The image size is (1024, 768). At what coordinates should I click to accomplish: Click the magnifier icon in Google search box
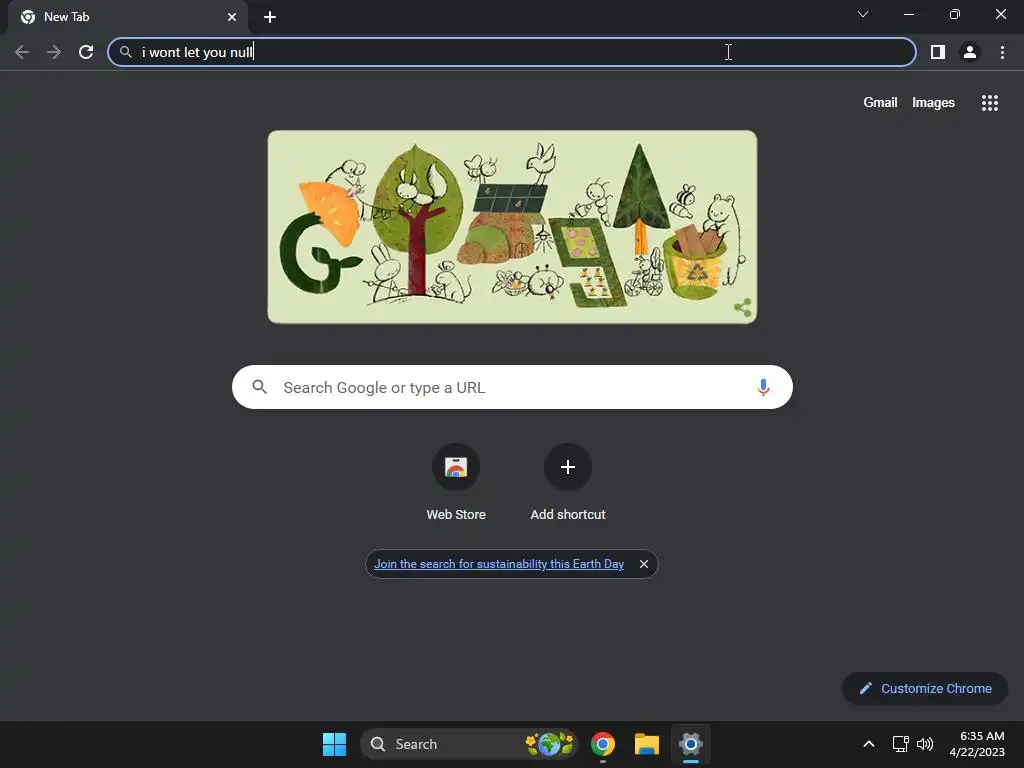click(259, 387)
